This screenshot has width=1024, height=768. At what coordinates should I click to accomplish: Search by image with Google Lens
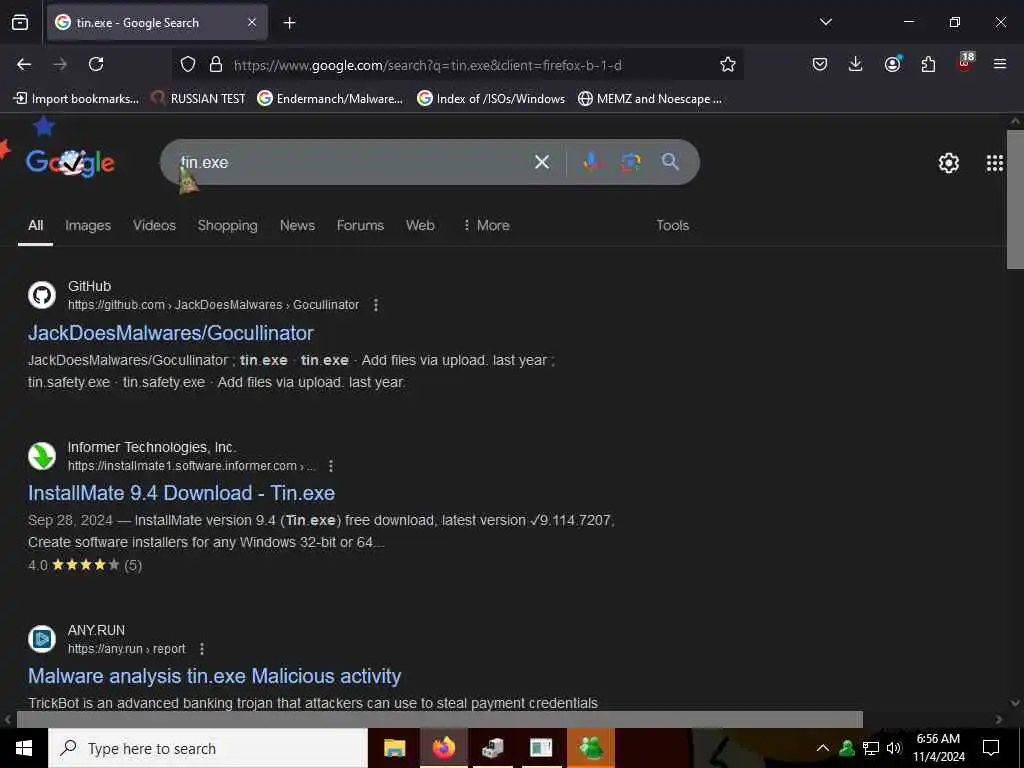click(630, 162)
